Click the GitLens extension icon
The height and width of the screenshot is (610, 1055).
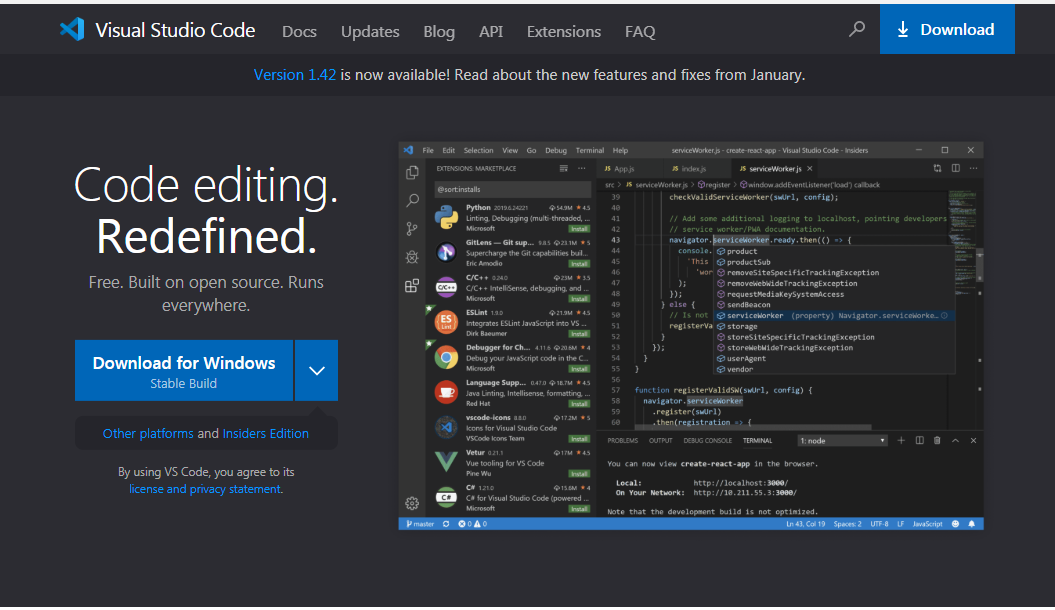click(446, 252)
